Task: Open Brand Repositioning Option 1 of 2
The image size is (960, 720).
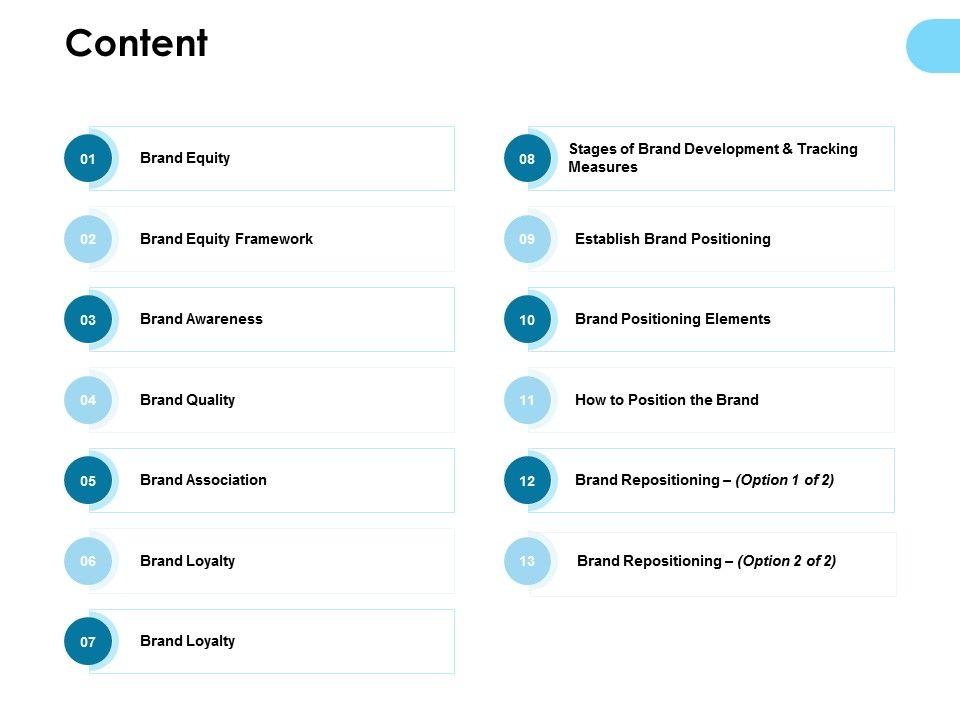Action: tap(704, 480)
